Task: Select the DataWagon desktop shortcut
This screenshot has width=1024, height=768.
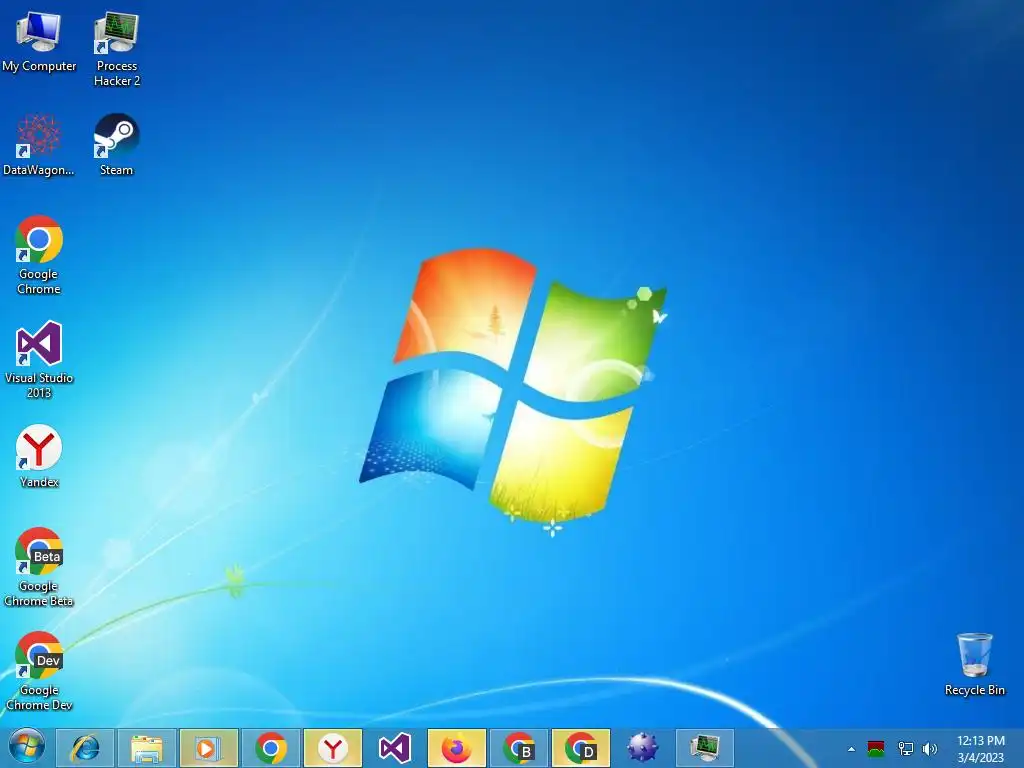Action: pyautogui.click(x=39, y=145)
